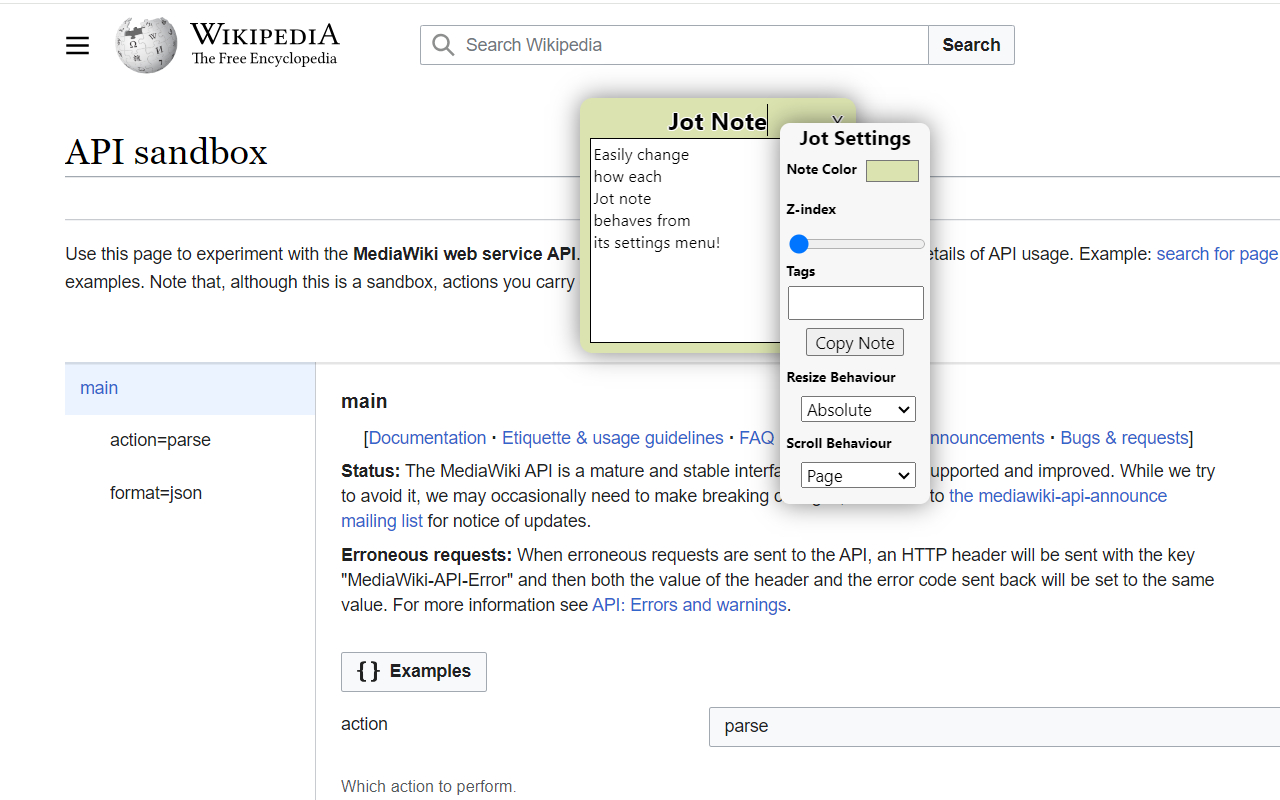Select format=json in the sidebar
This screenshot has width=1280, height=800.
pyautogui.click(x=156, y=493)
